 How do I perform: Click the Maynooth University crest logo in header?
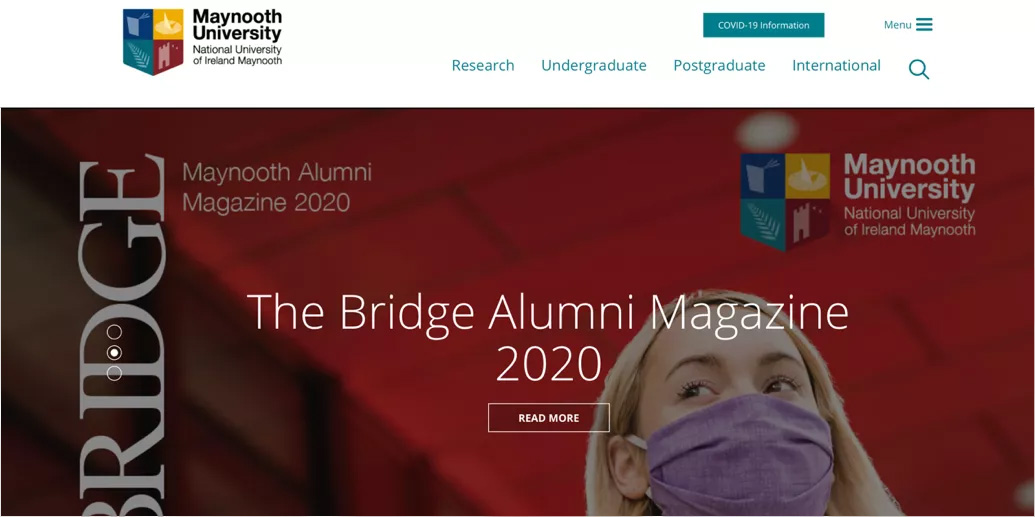point(153,42)
